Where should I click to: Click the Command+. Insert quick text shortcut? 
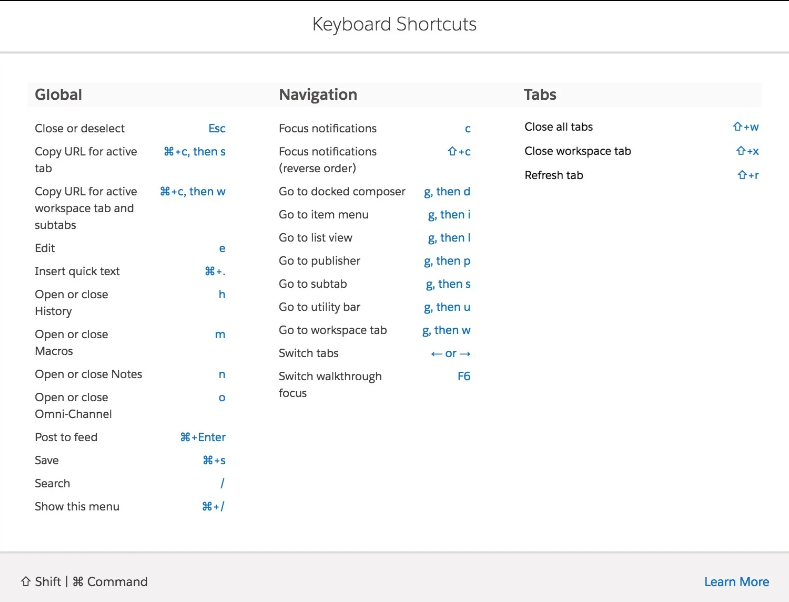(214, 272)
